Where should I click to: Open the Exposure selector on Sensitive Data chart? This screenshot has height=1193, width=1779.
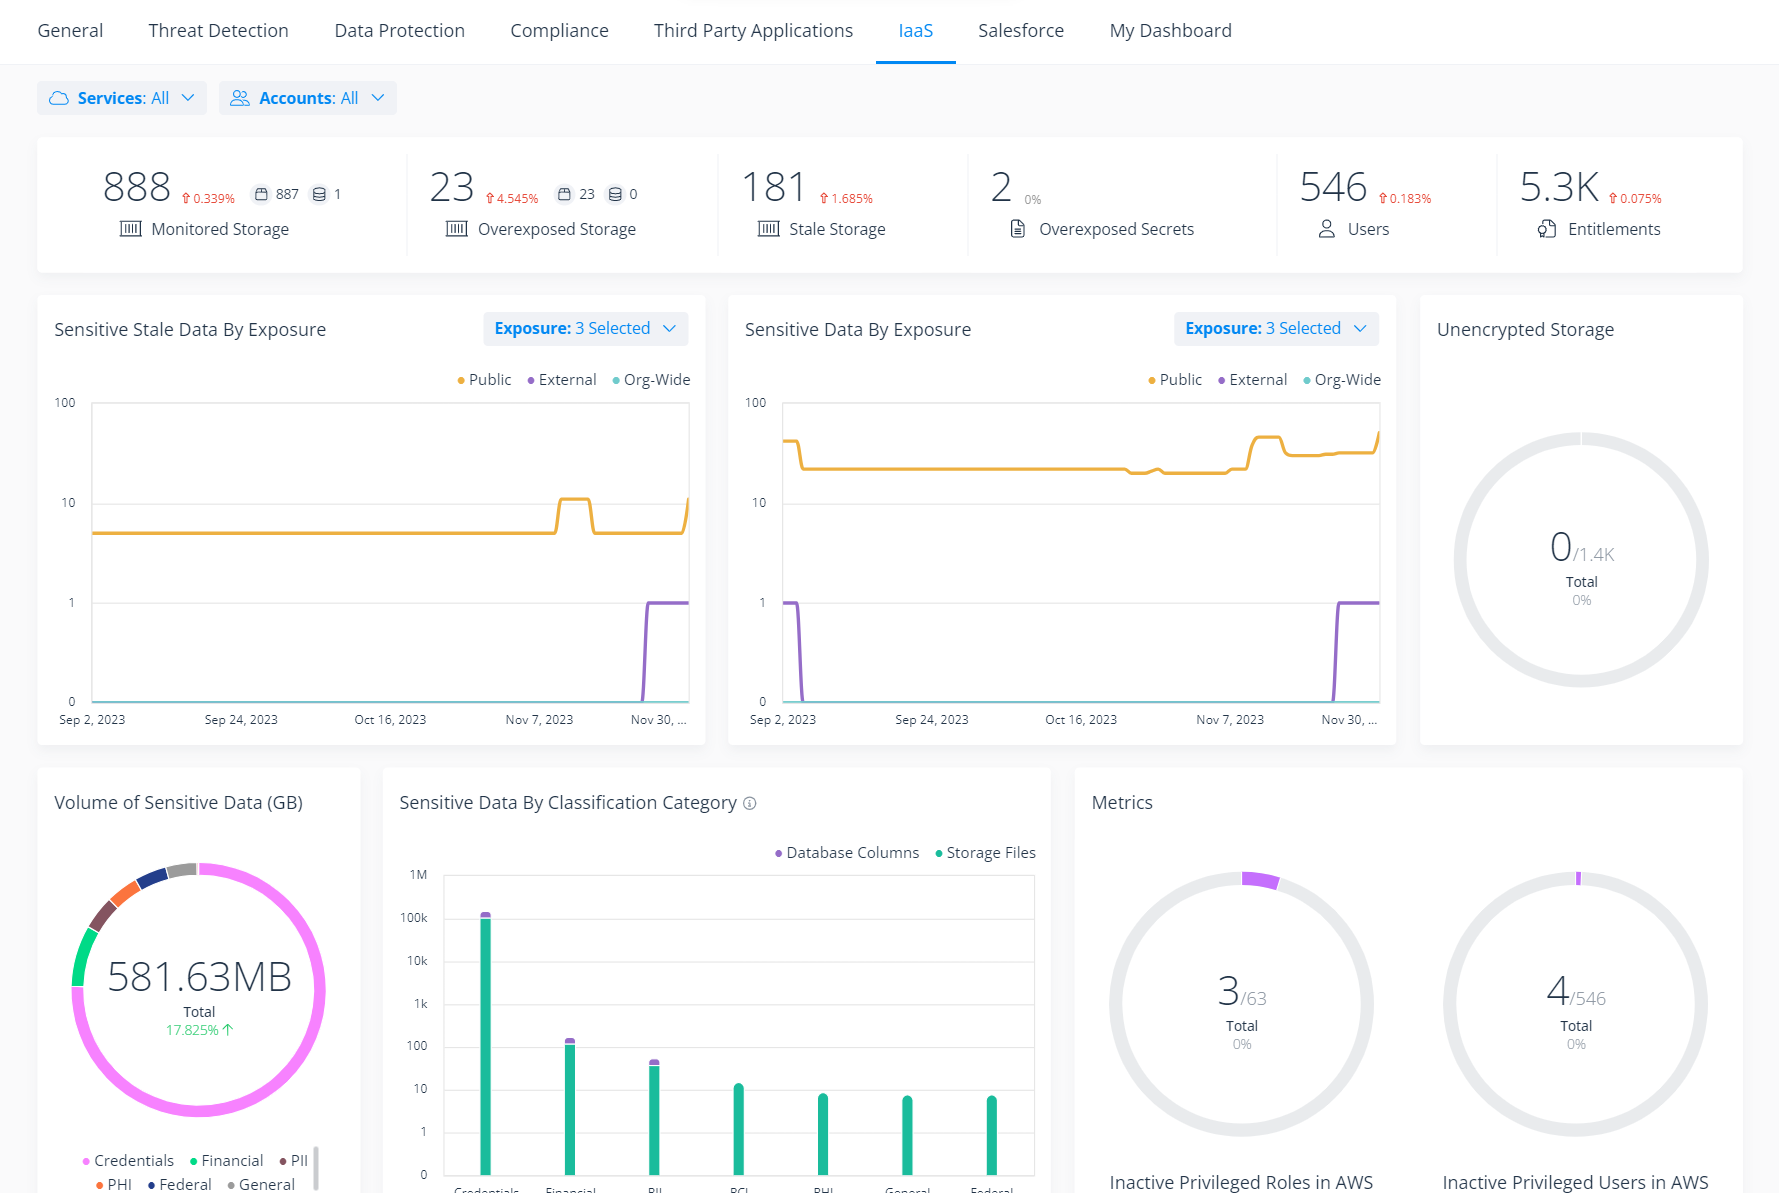(1277, 328)
